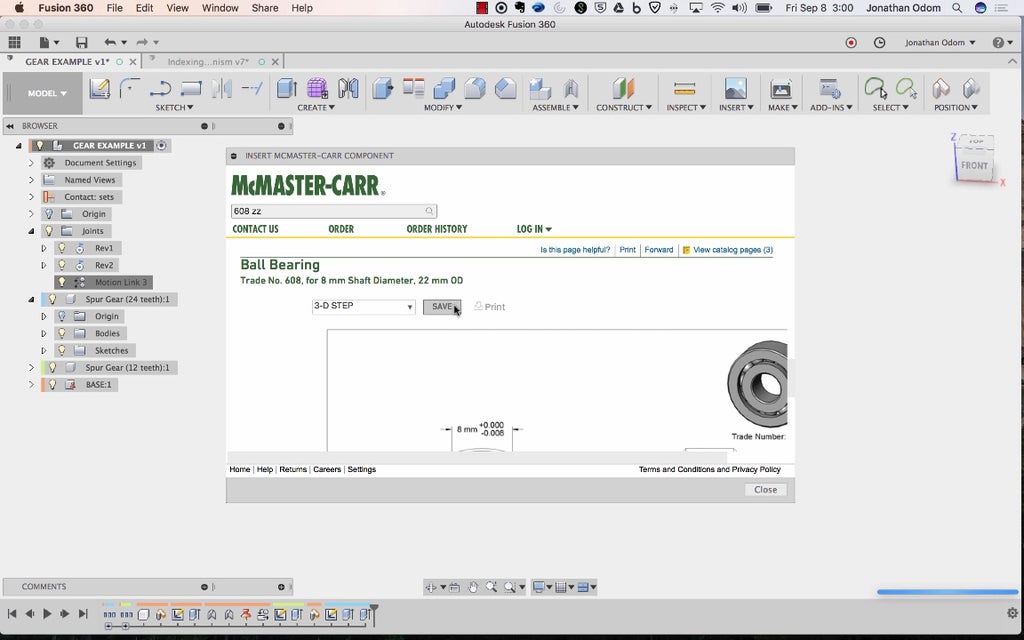Click the red record icon
Viewport: 1024px width, 640px height.
pyautogui.click(x=851, y=42)
